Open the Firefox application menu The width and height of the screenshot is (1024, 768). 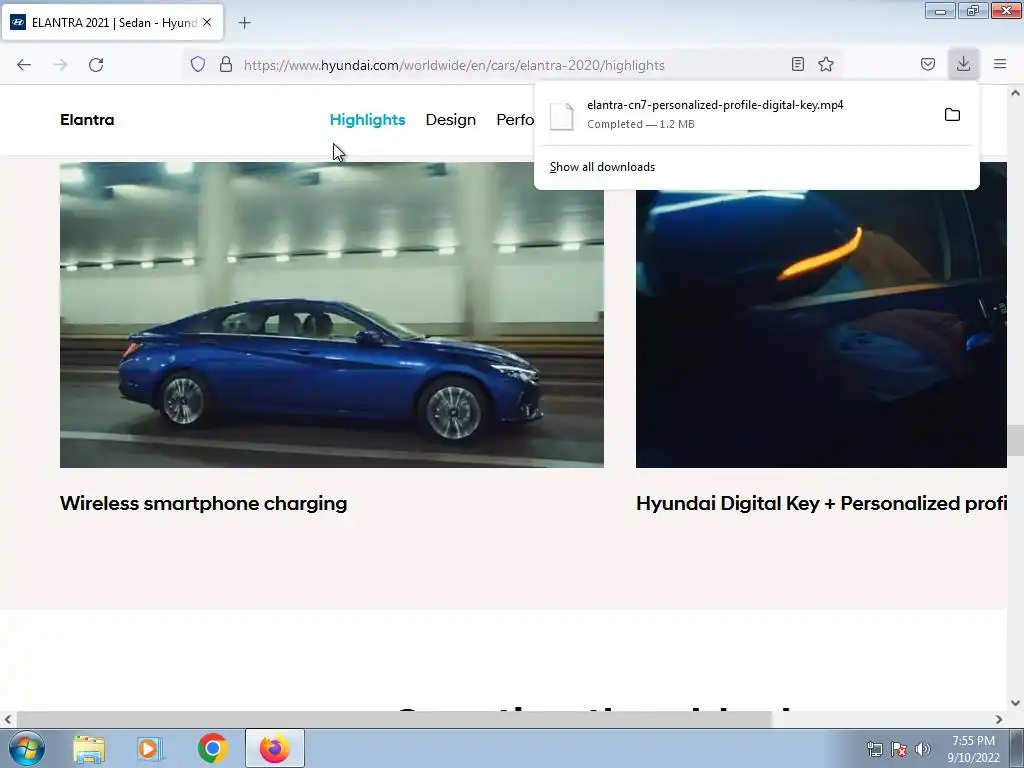click(1000, 64)
